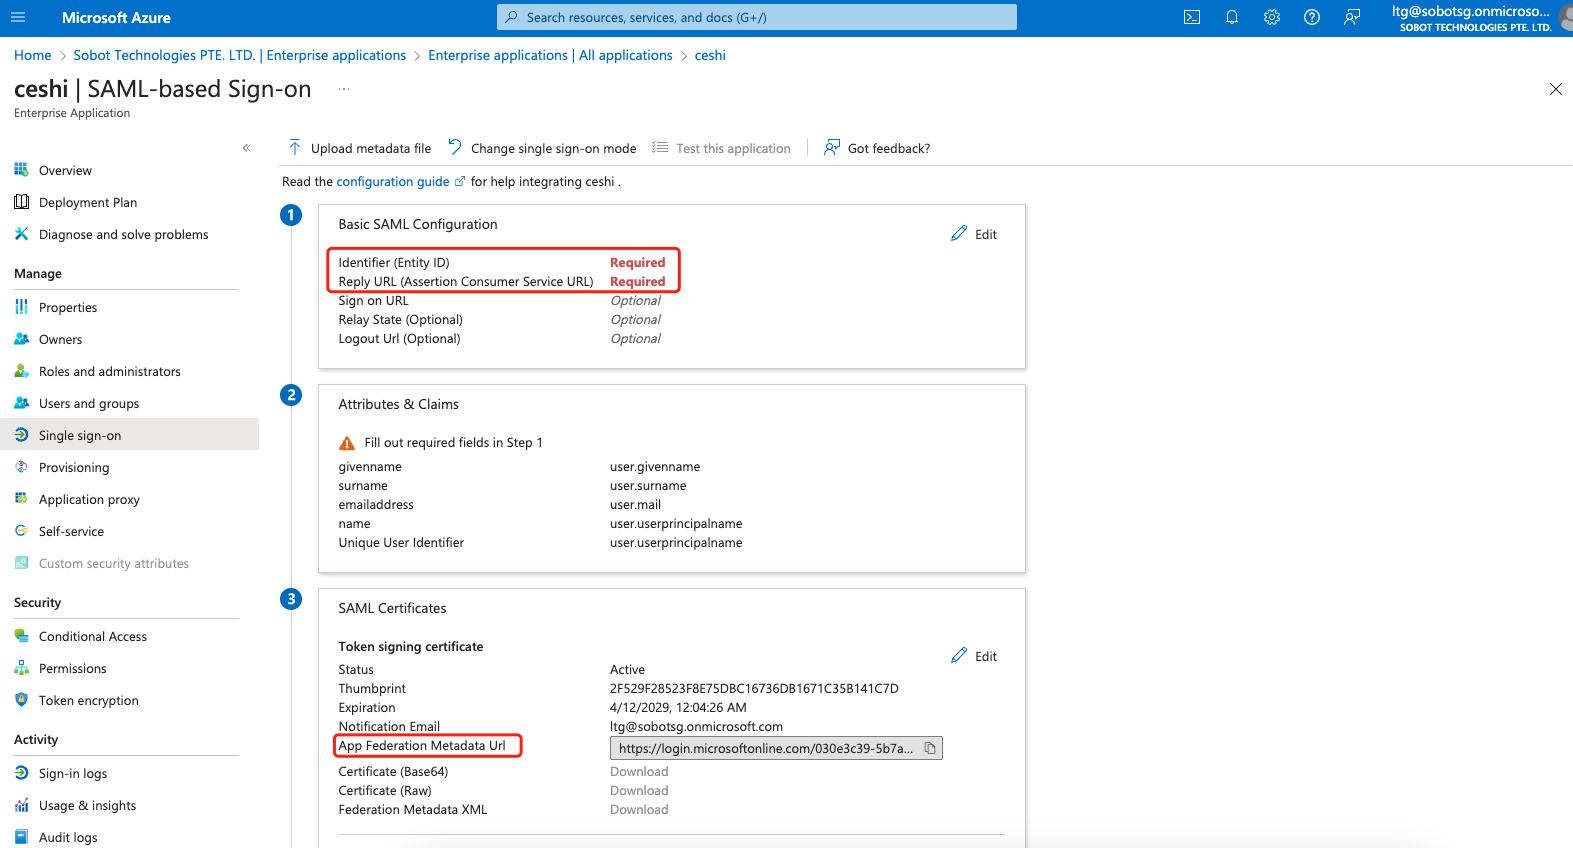This screenshot has height=848, width=1573.
Task: Click the expiration date 4/12/2029
Action: (678, 707)
